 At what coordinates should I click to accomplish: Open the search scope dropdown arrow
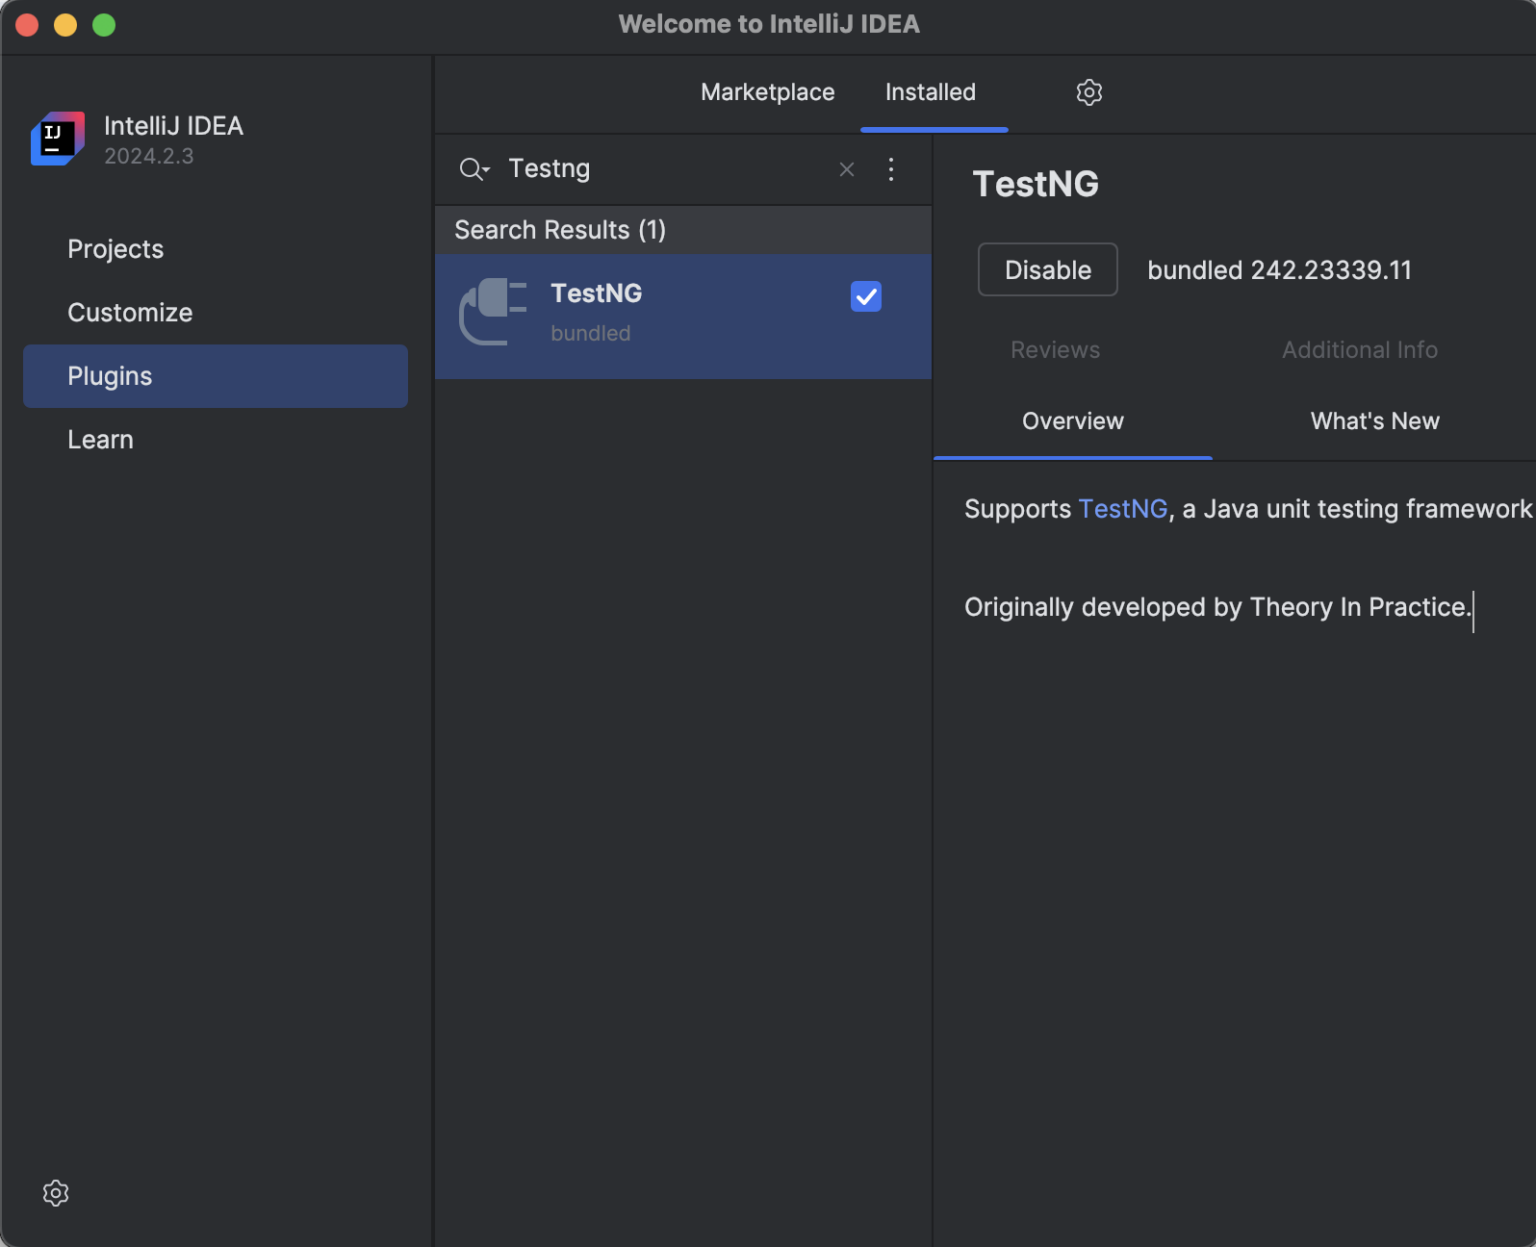[x=485, y=172]
